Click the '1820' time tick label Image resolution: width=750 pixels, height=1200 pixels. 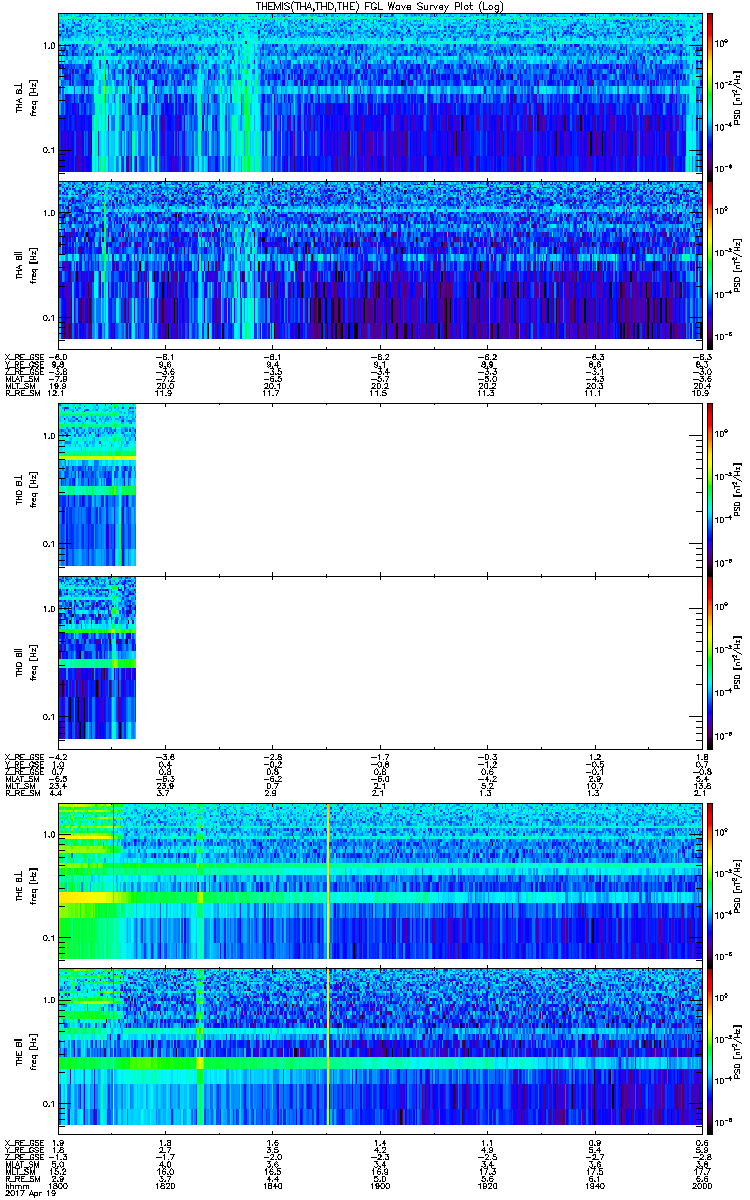pyautogui.click(x=166, y=1187)
